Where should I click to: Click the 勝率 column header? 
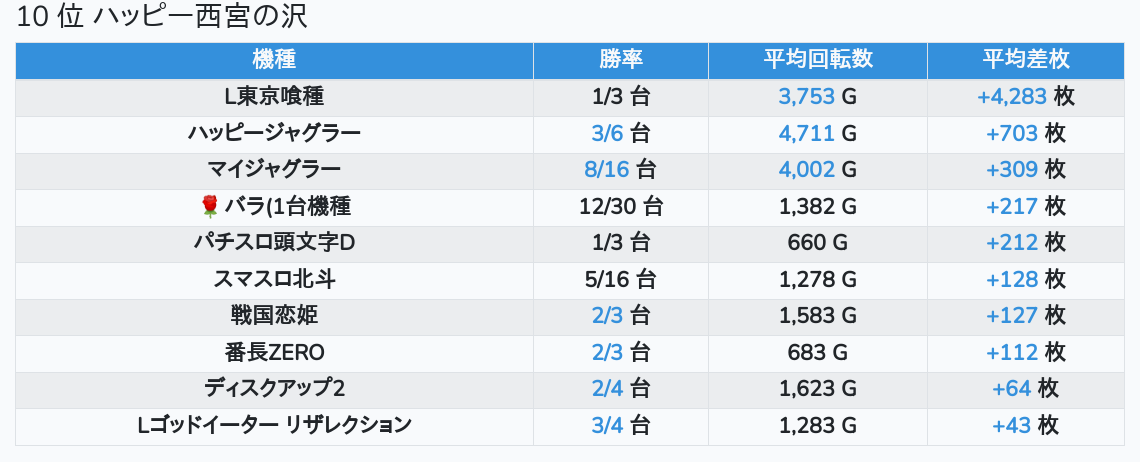coord(621,59)
